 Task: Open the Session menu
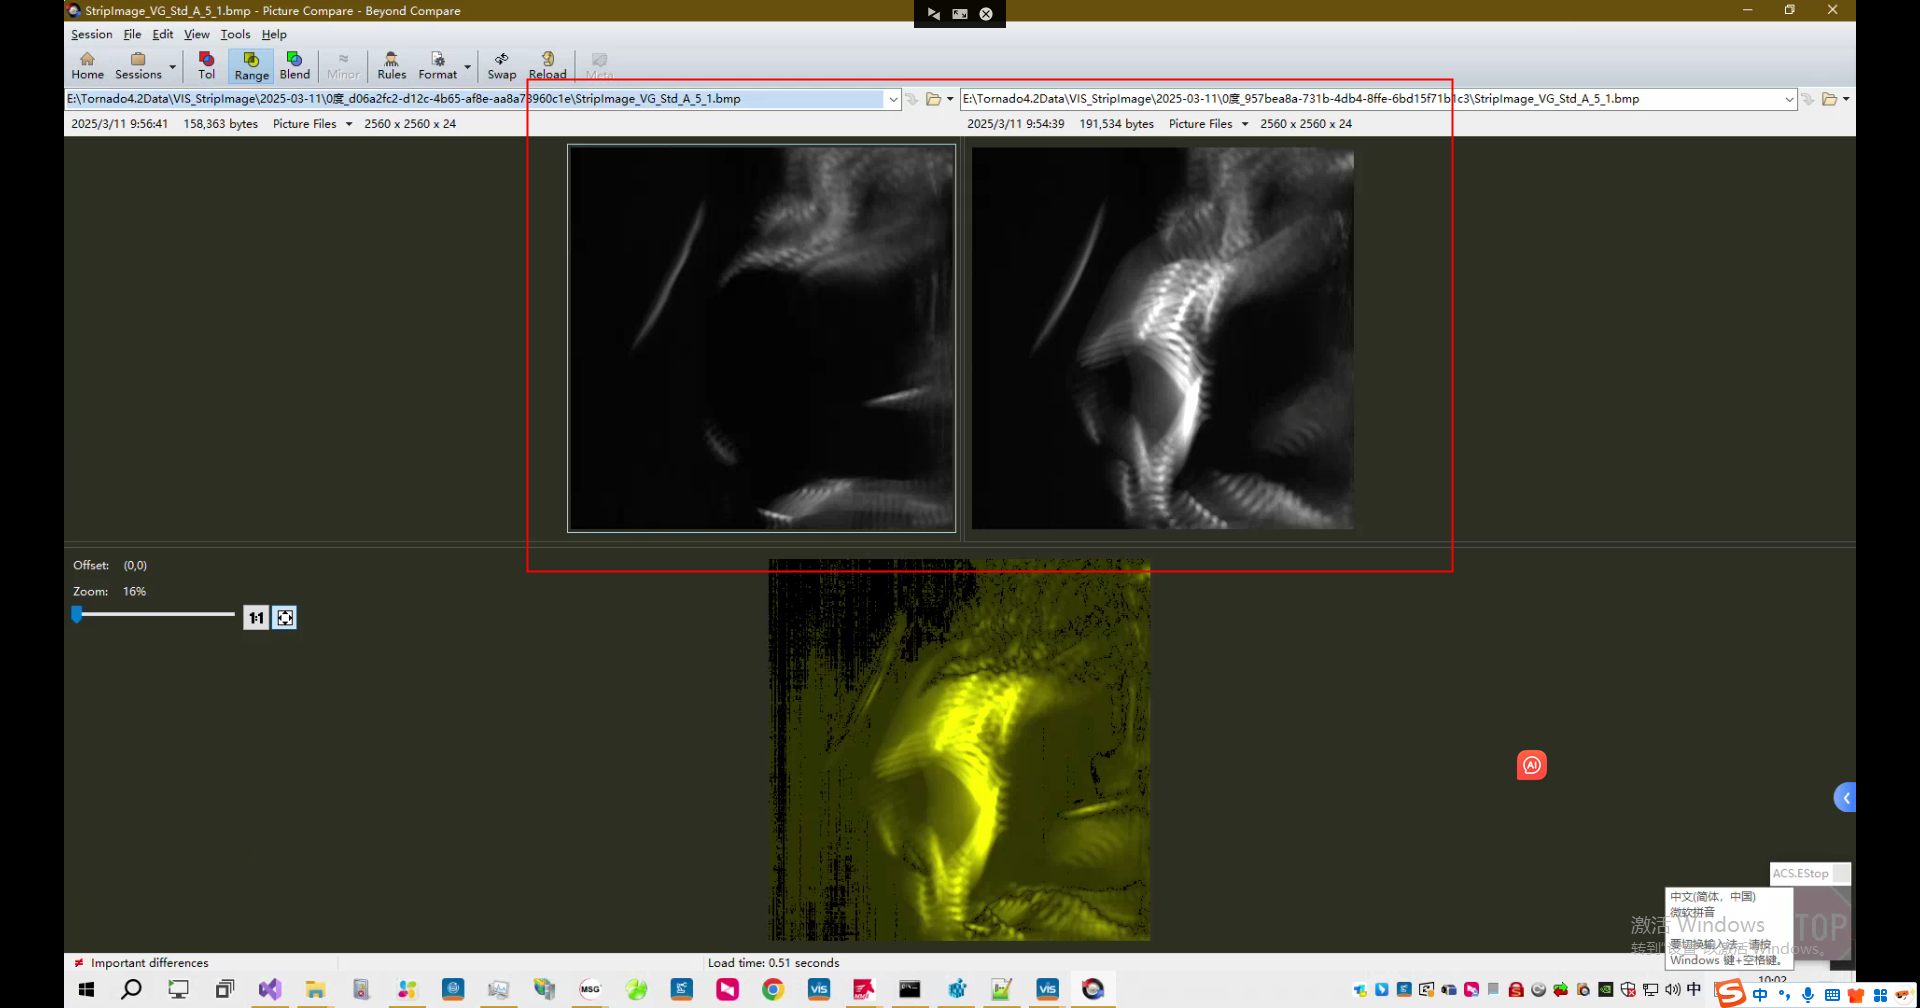point(91,34)
